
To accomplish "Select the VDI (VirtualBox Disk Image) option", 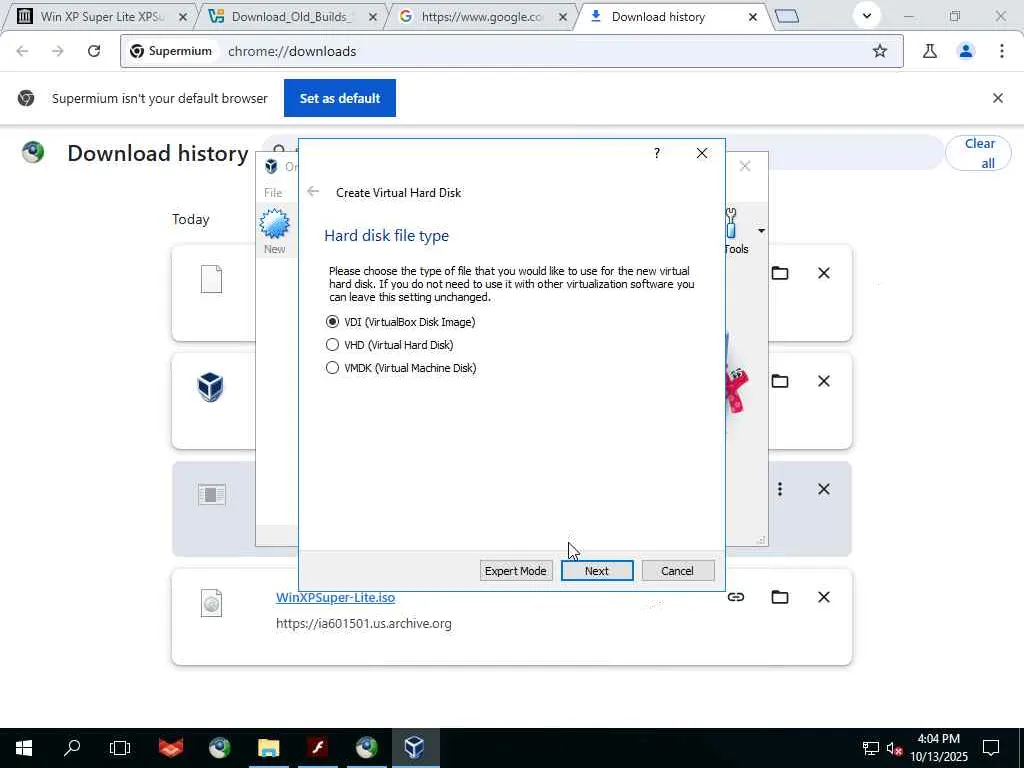I will tap(332, 322).
